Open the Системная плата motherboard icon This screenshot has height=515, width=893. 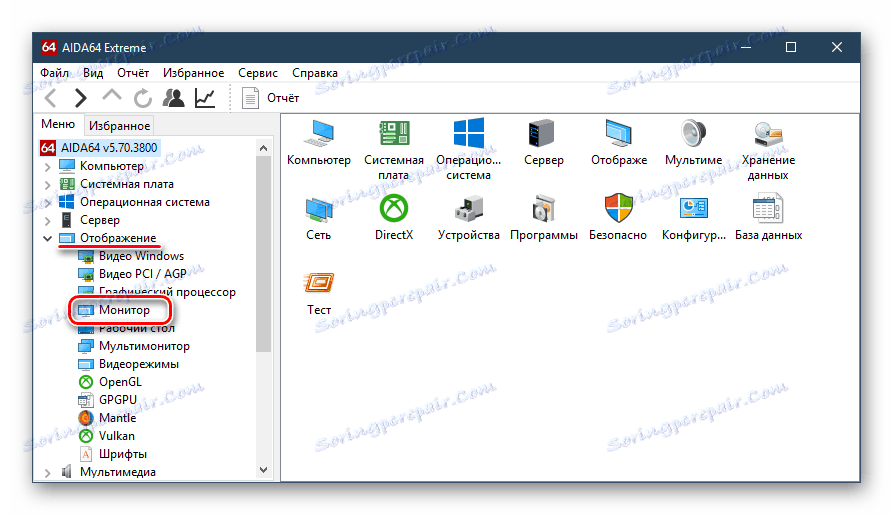point(394,149)
